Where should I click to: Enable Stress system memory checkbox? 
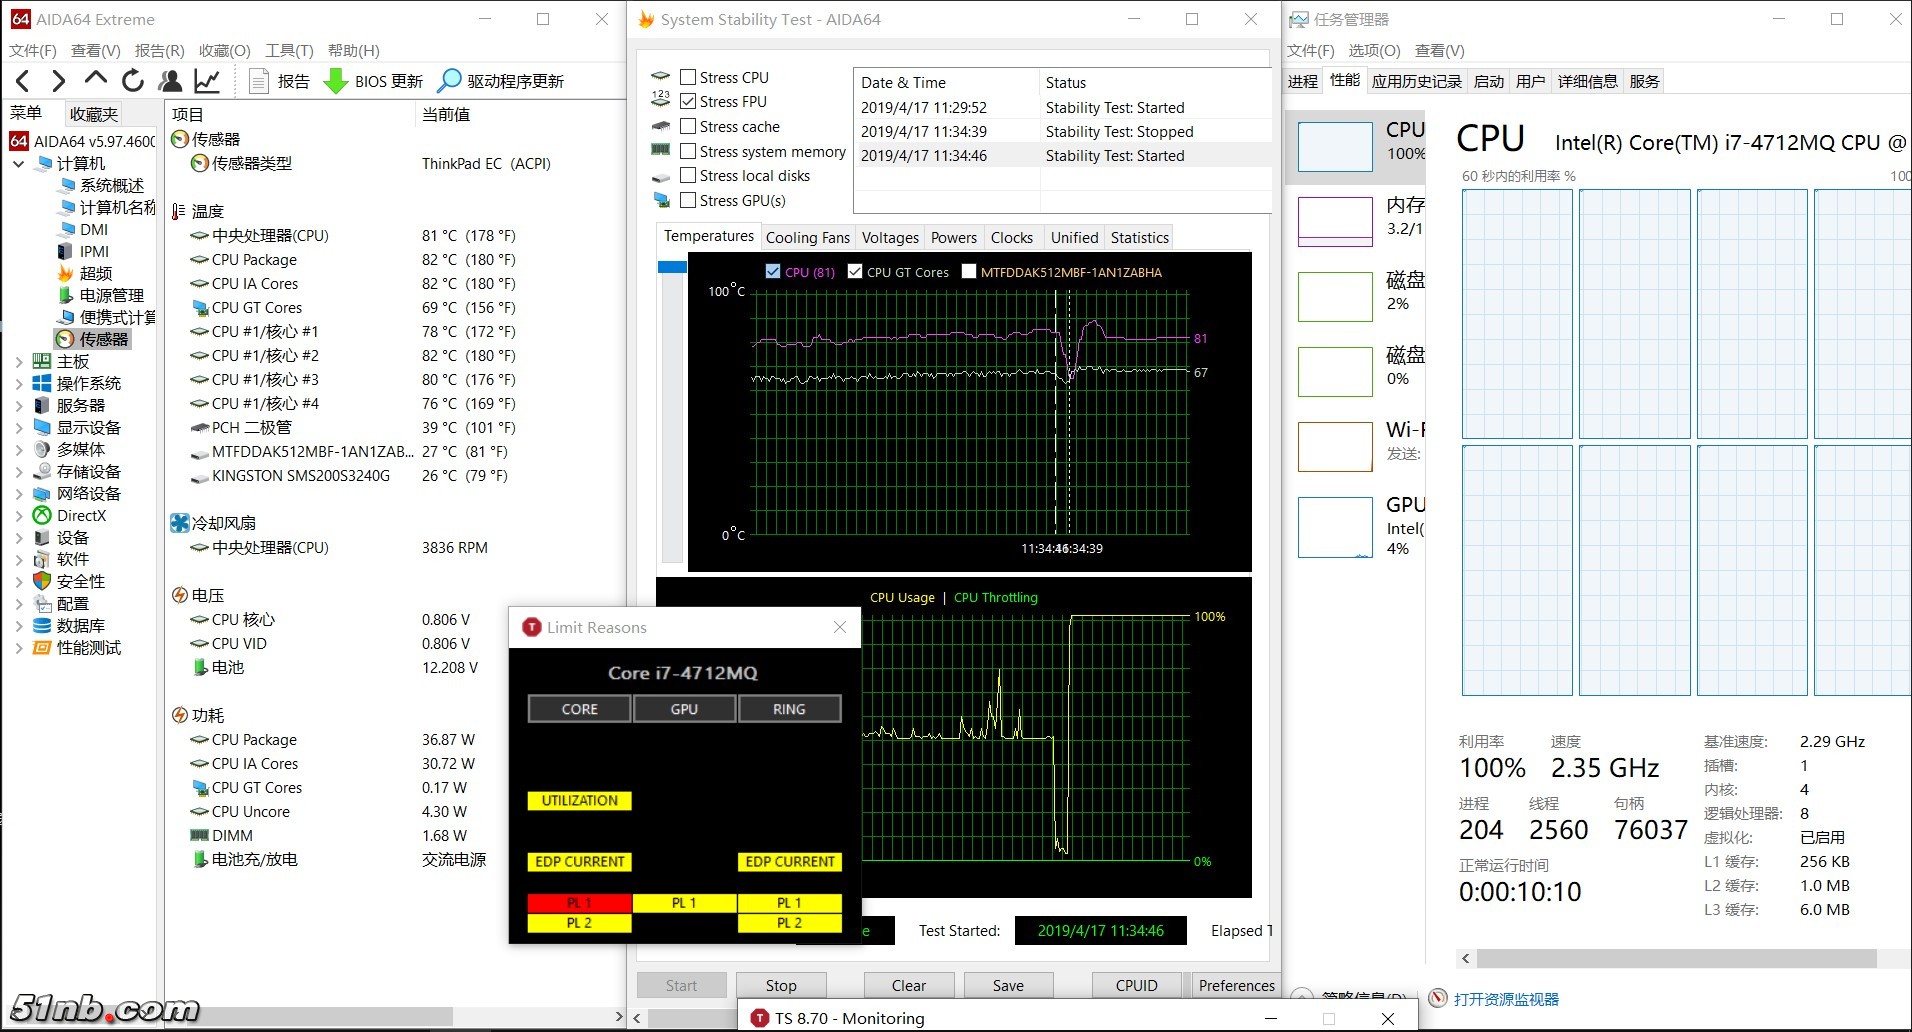[x=688, y=151]
